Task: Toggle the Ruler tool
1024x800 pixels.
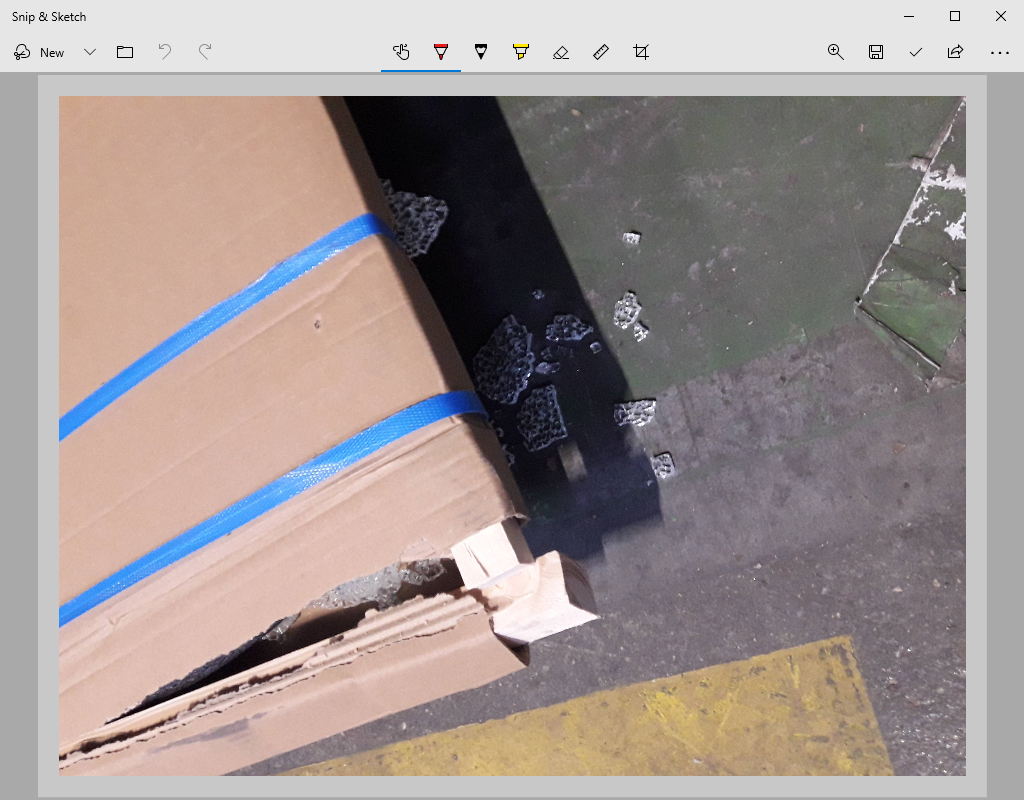Action: click(x=601, y=52)
